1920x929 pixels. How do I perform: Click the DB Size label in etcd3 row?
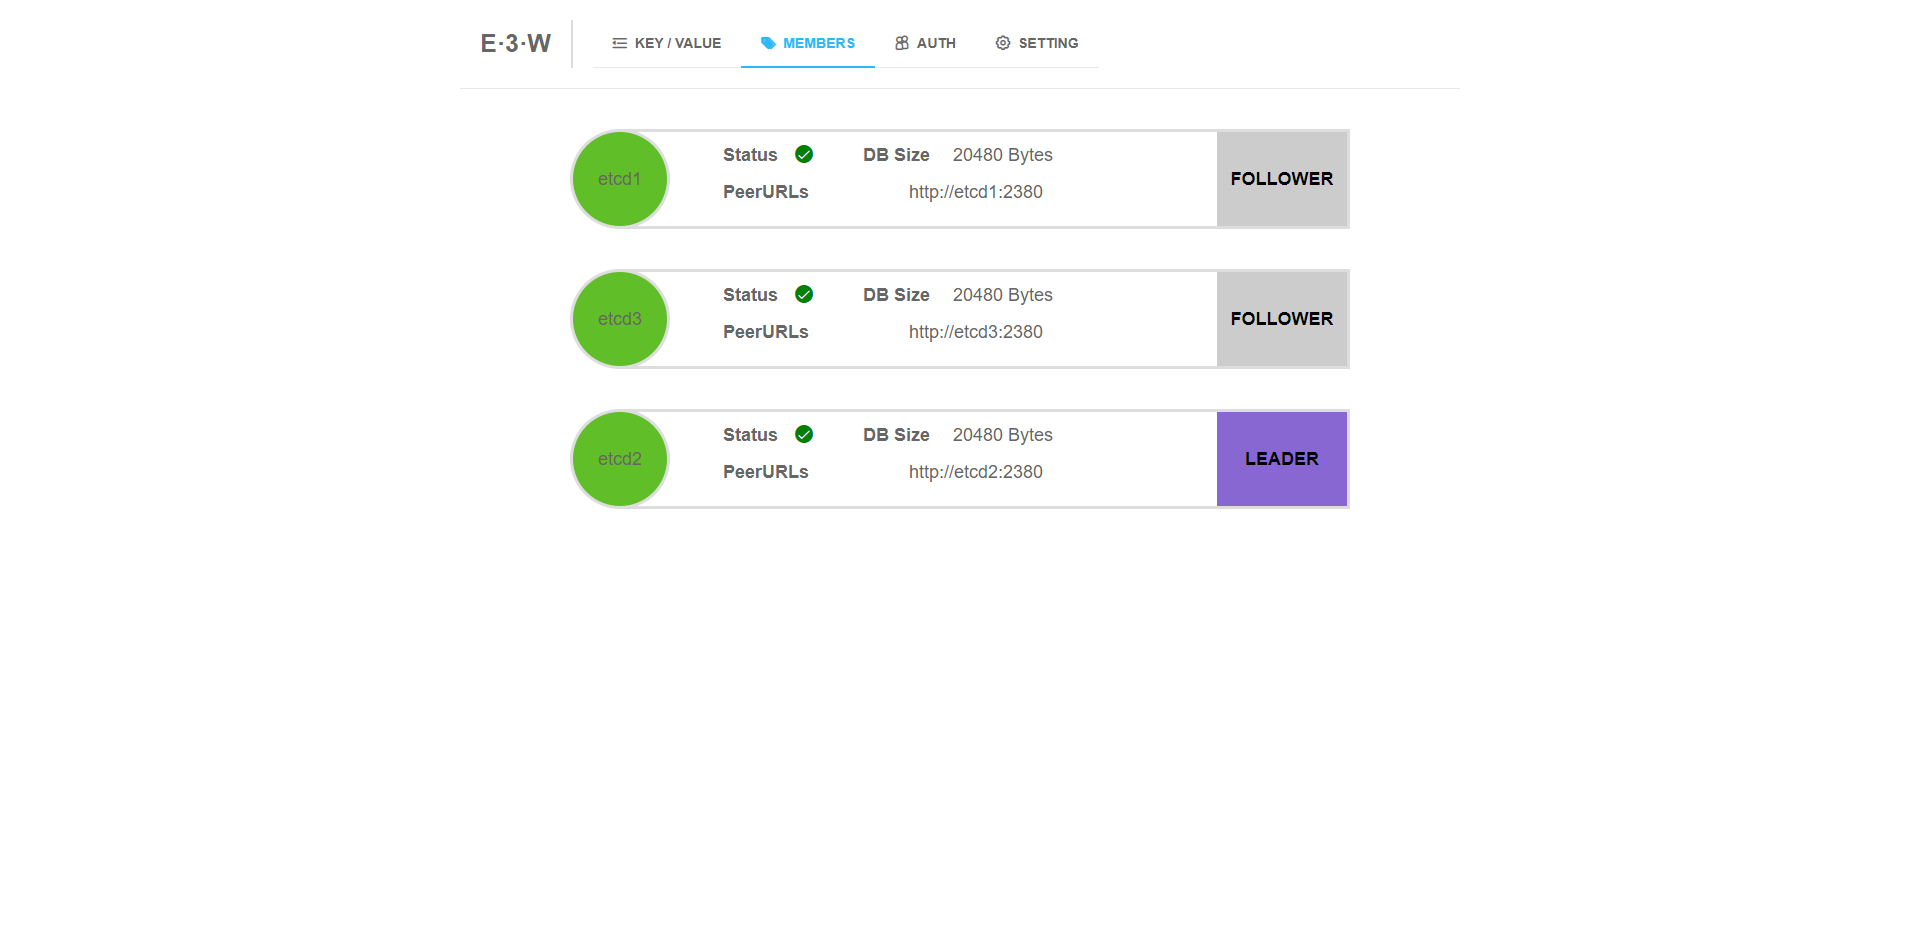(897, 295)
